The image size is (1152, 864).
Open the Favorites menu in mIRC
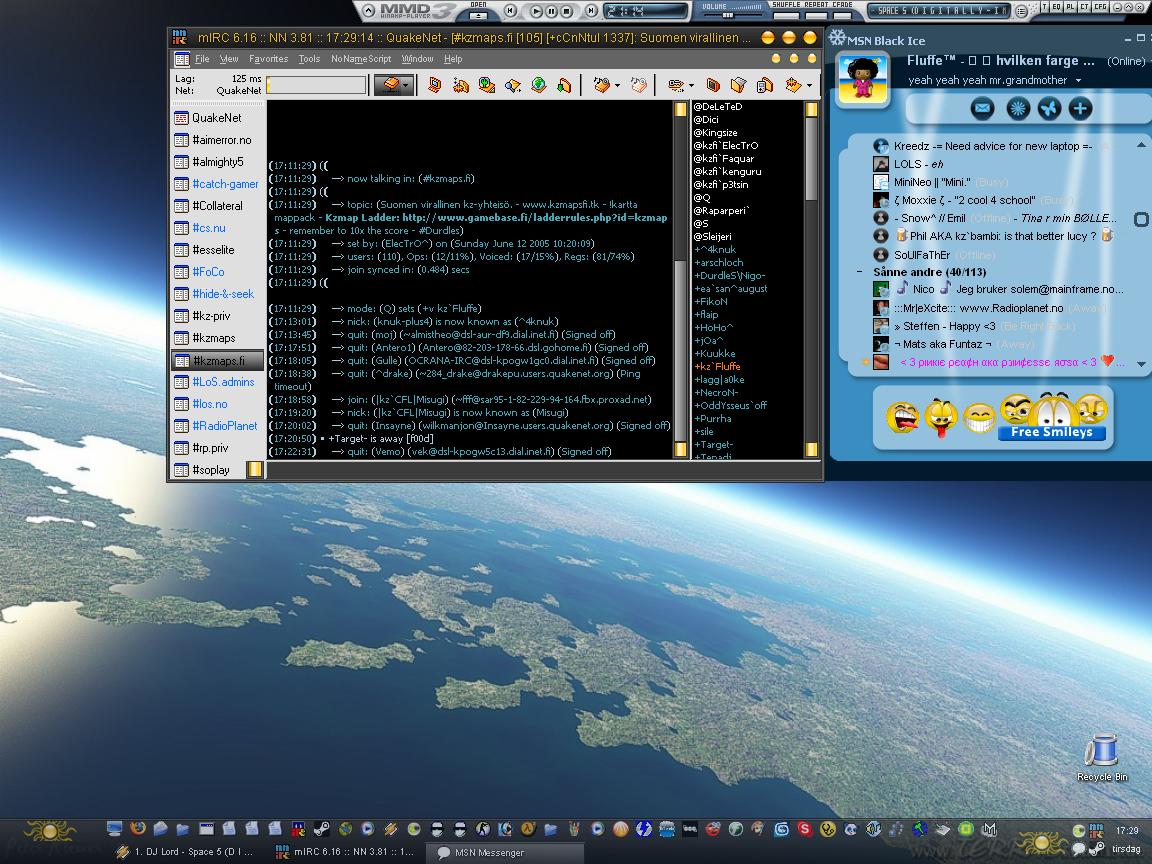click(x=268, y=59)
